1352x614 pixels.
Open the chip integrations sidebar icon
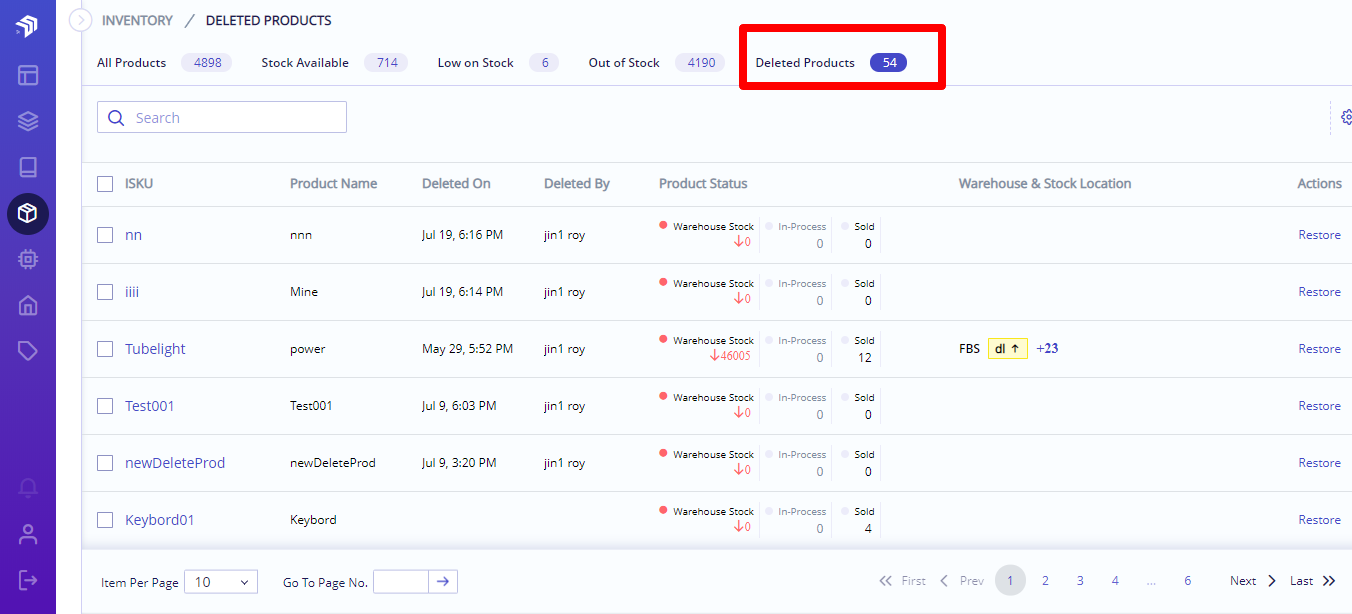28,259
